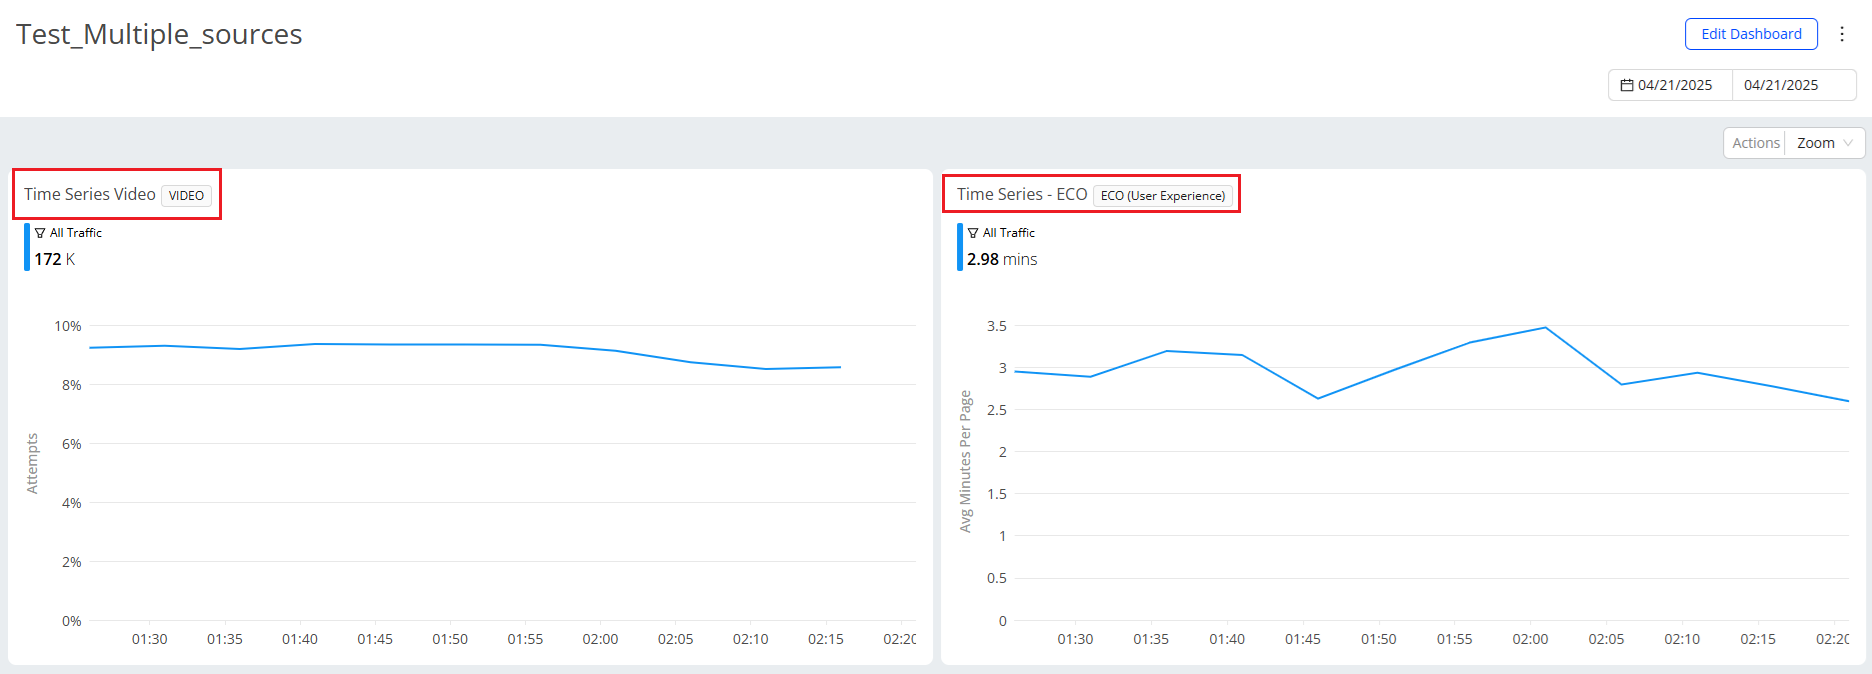Click the Edit Dashboard button
Image resolution: width=1872 pixels, height=674 pixels.
click(1751, 34)
